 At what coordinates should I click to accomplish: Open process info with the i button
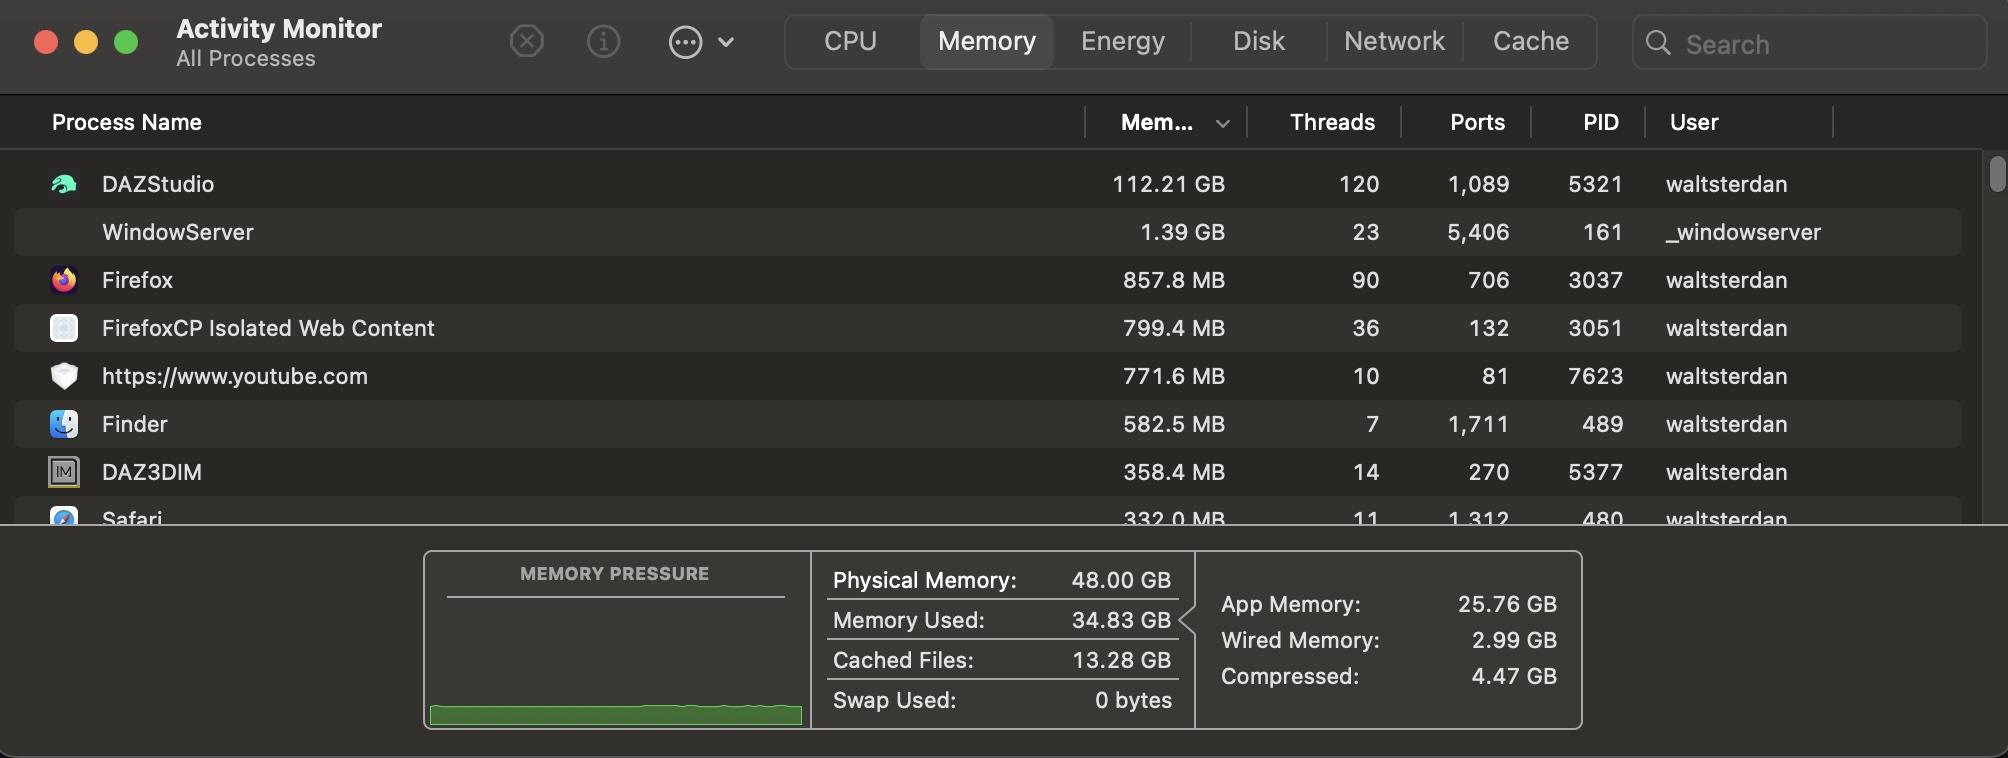603,42
